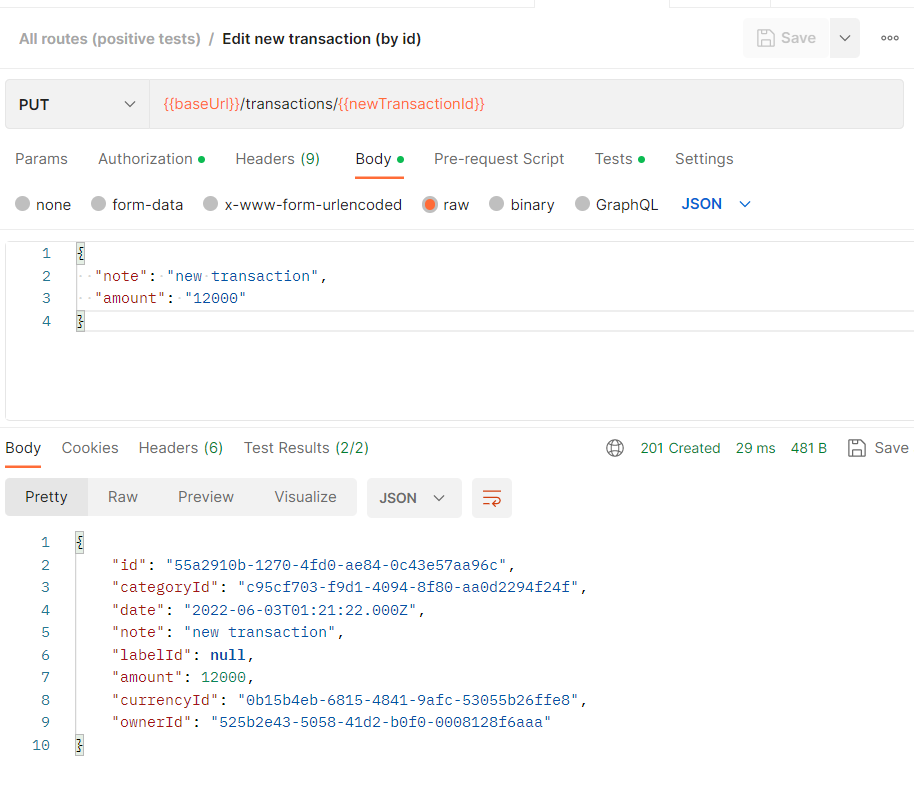
Task: Open the three-dot more actions menu
Action: click(x=888, y=38)
